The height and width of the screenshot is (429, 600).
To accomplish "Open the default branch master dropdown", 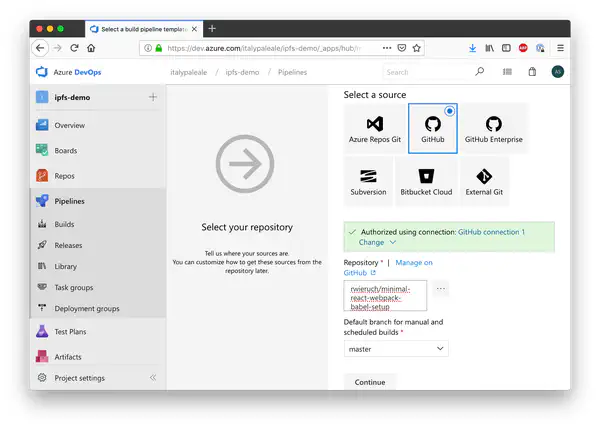I will [x=396, y=349].
